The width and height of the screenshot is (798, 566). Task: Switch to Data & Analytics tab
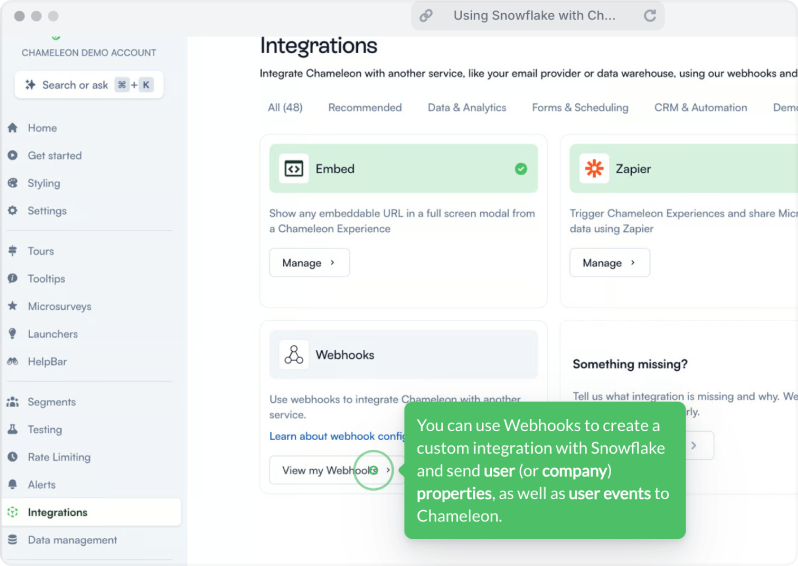(467, 107)
